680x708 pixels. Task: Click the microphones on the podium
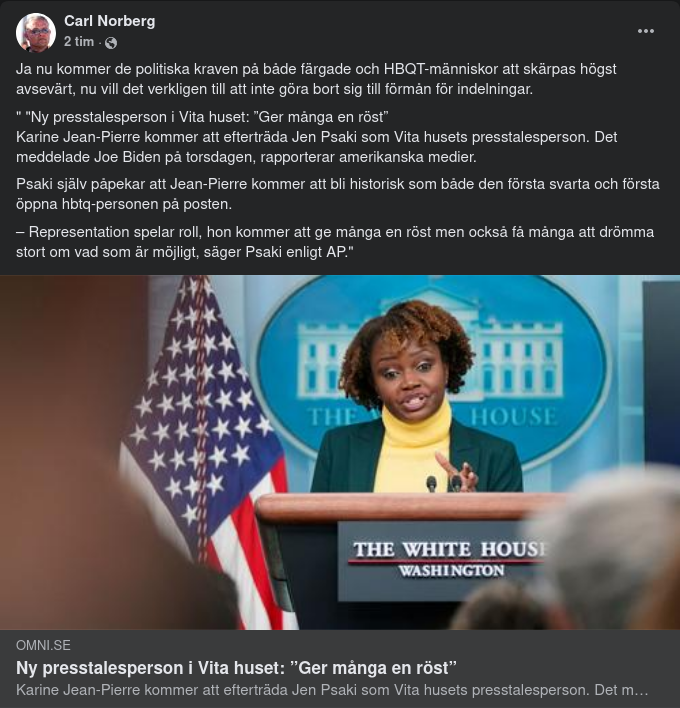(x=443, y=483)
